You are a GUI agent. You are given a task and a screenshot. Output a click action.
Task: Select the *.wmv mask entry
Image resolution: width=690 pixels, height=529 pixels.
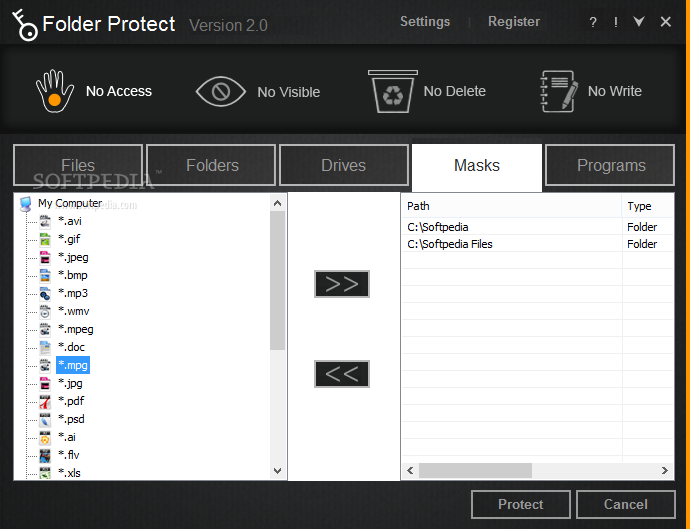click(73, 311)
